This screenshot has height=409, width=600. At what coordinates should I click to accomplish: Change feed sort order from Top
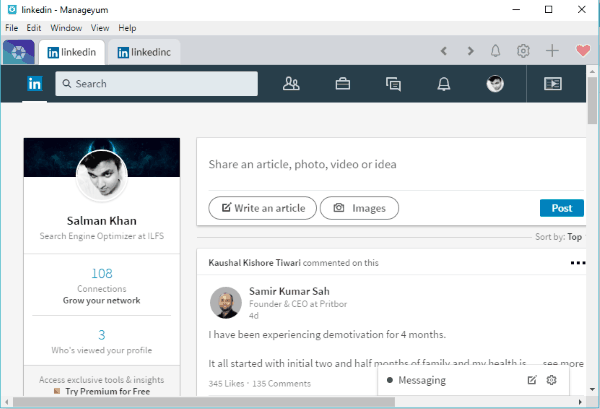pyautogui.click(x=573, y=237)
